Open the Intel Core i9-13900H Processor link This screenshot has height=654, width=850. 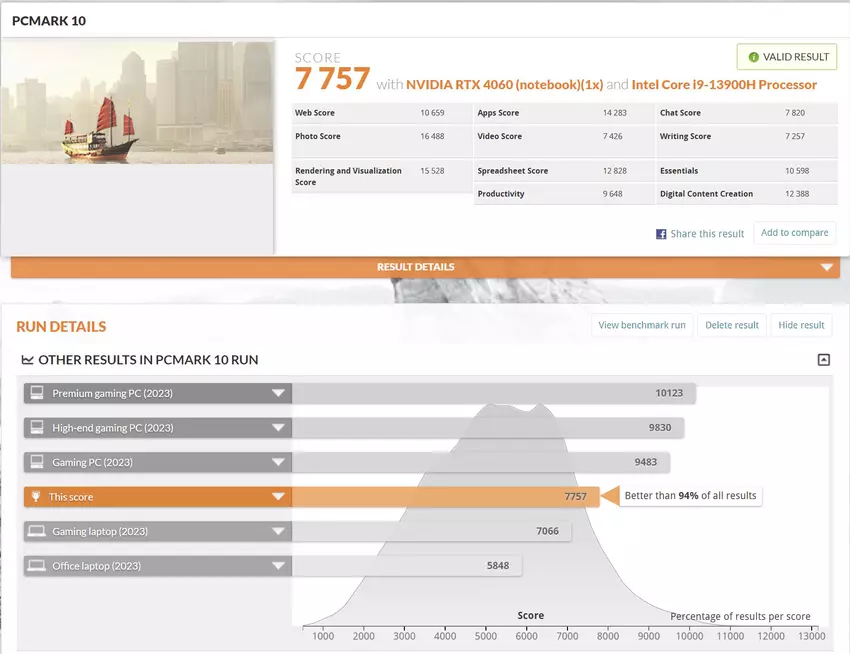tap(724, 85)
